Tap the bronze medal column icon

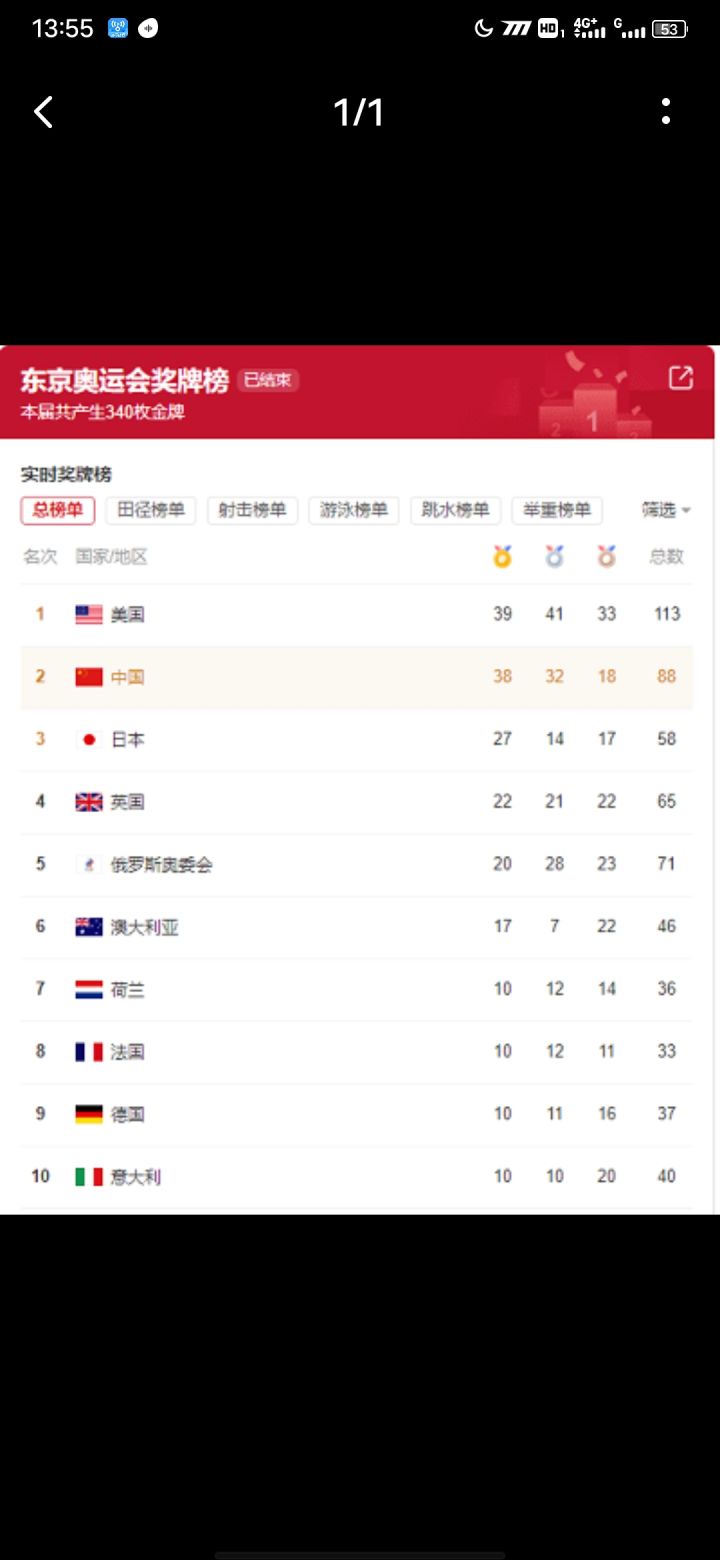coord(606,556)
